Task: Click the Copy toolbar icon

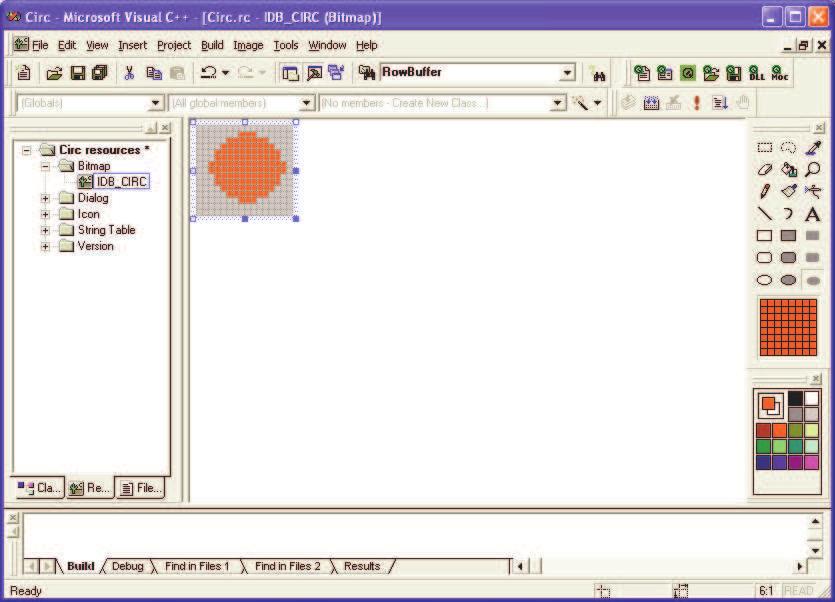Action: (154, 72)
